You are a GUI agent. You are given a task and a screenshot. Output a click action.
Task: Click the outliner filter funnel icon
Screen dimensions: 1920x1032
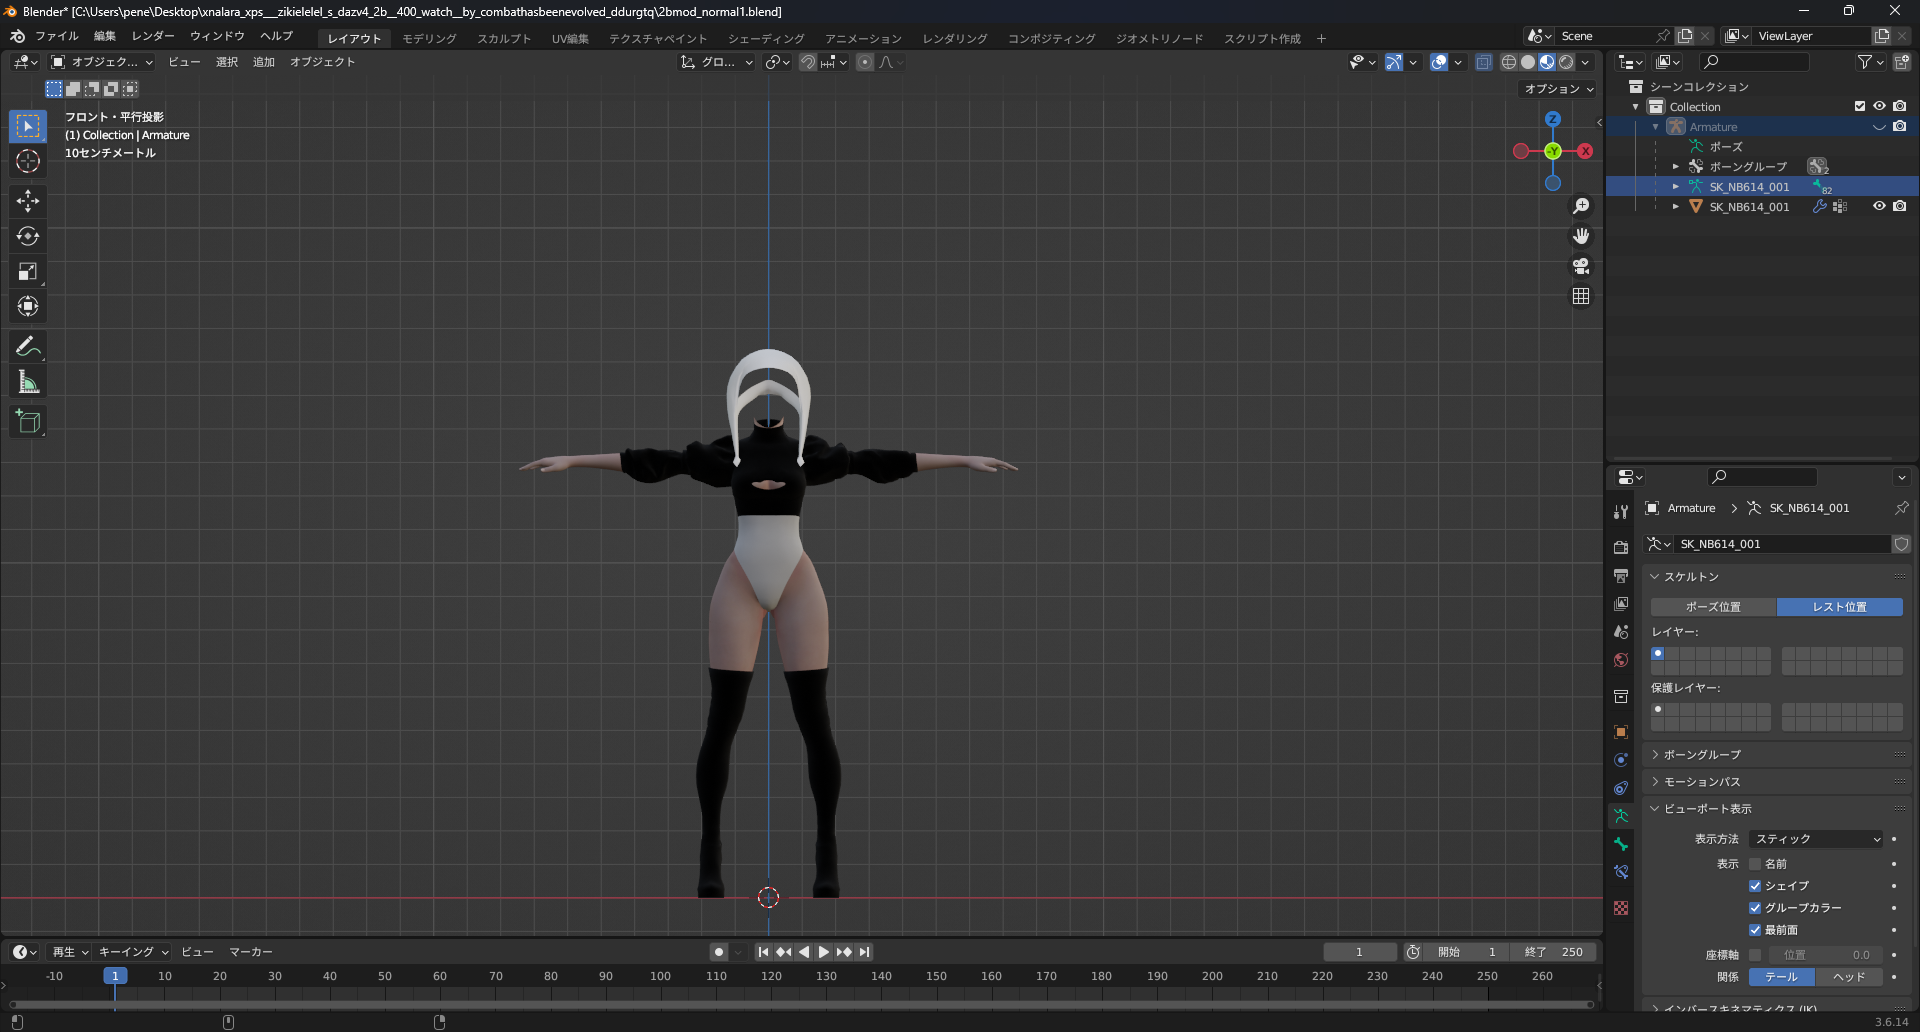(x=1865, y=62)
